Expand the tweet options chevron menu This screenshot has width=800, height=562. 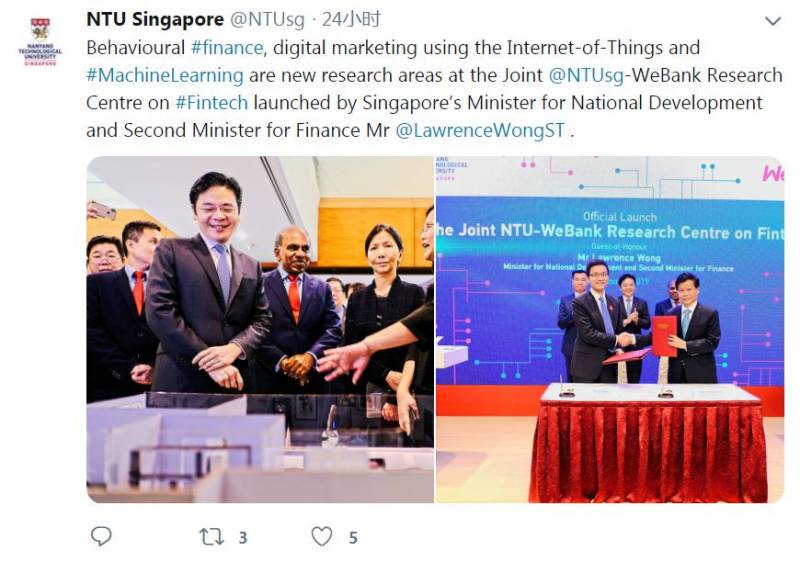[773, 21]
